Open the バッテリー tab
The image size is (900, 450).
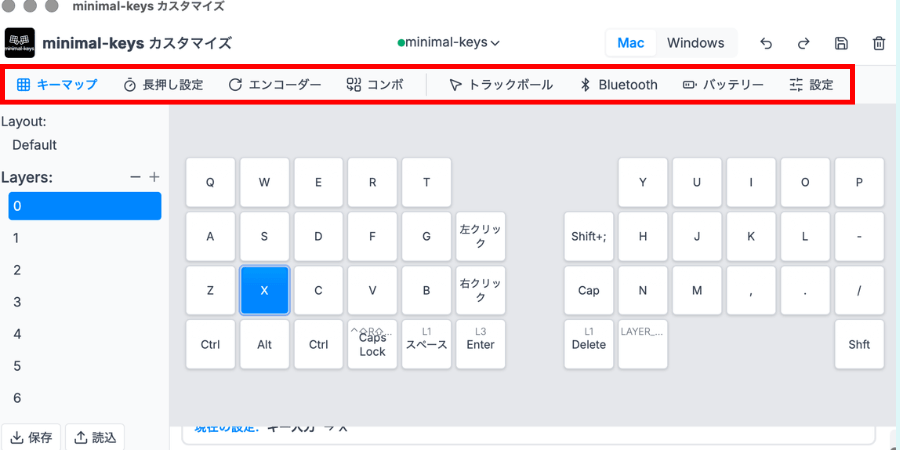coord(723,85)
